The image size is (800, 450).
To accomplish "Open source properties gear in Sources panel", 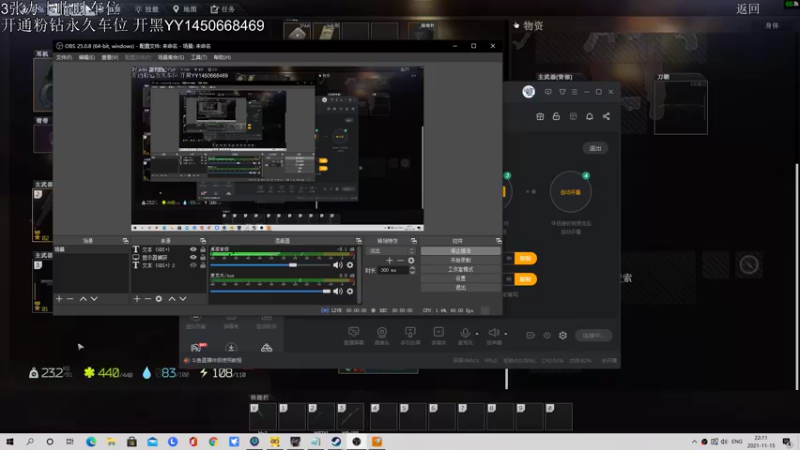I will pos(159,299).
